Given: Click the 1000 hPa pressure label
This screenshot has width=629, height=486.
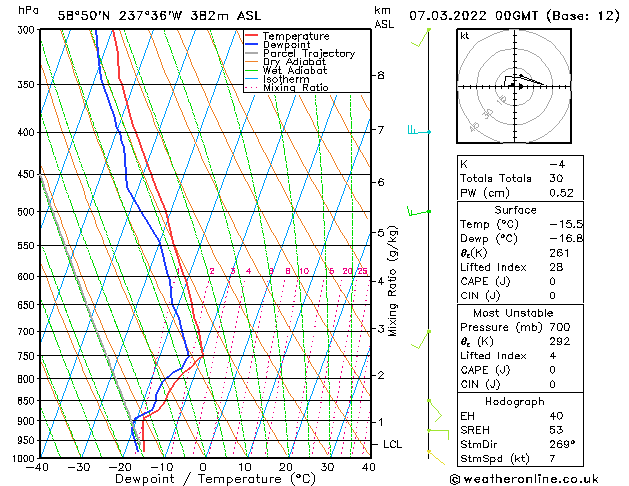Looking at the screenshot, I should pos(25,458).
